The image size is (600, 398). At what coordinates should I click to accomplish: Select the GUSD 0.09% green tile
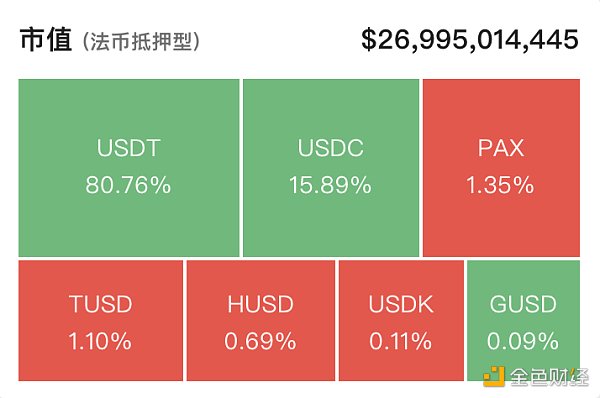(x=523, y=321)
